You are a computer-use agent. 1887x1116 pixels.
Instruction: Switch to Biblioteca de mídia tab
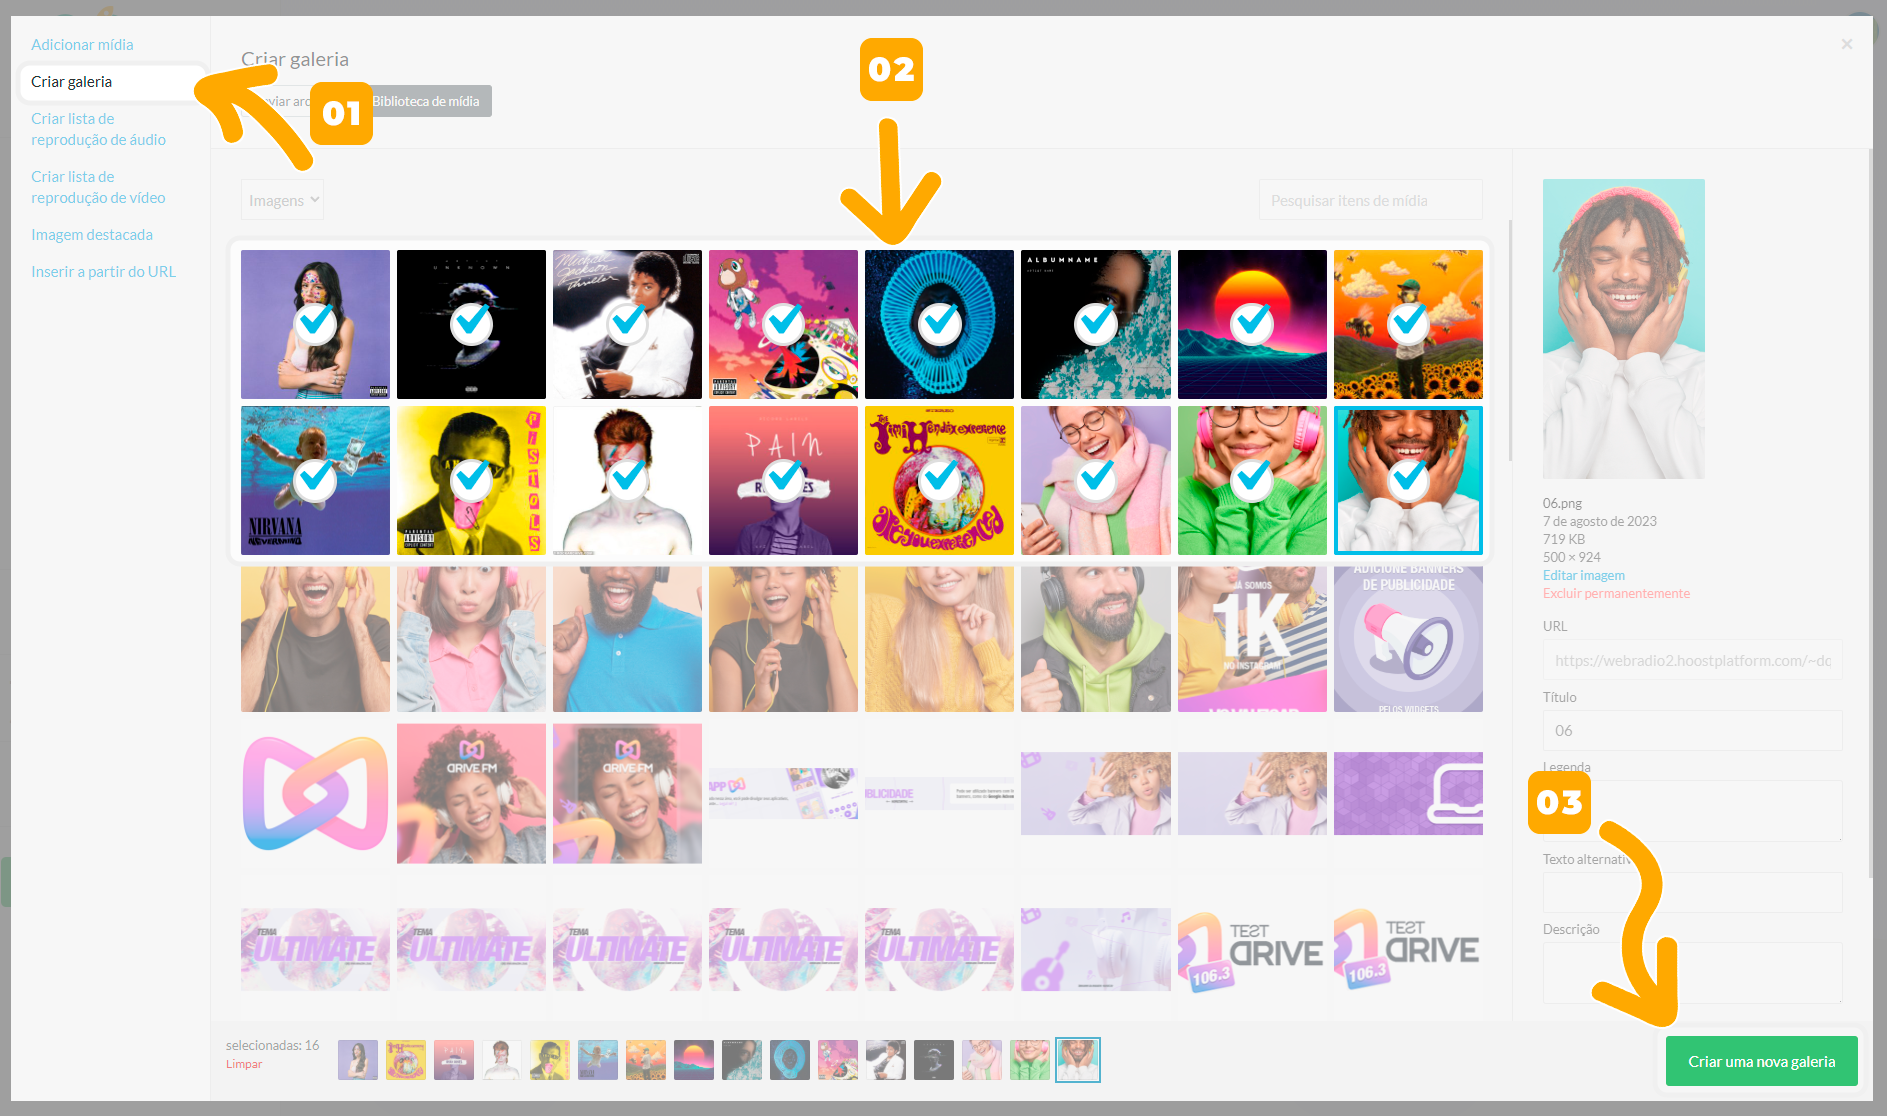tap(426, 101)
